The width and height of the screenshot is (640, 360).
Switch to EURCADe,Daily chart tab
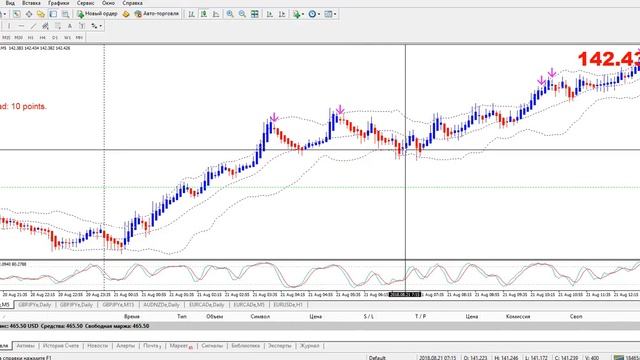207,305
